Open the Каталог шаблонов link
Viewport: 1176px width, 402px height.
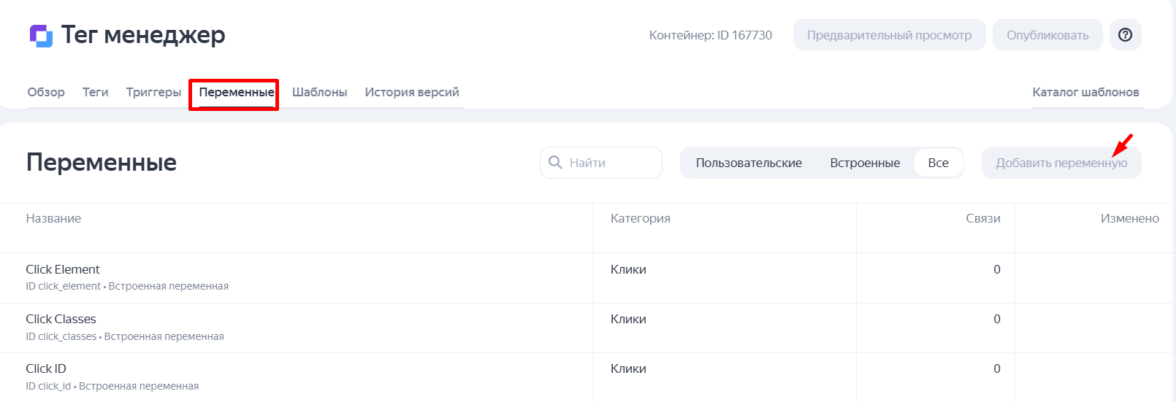[1085, 92]
